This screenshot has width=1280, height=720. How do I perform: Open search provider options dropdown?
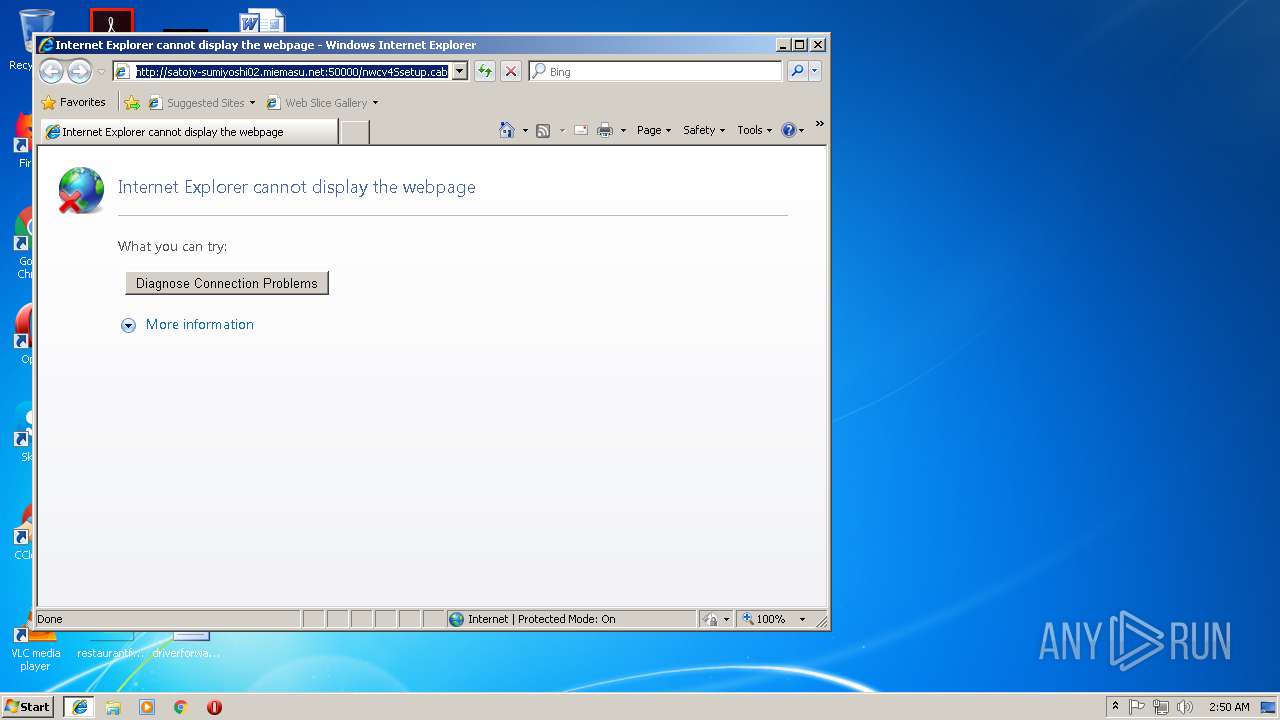[815, 71]
